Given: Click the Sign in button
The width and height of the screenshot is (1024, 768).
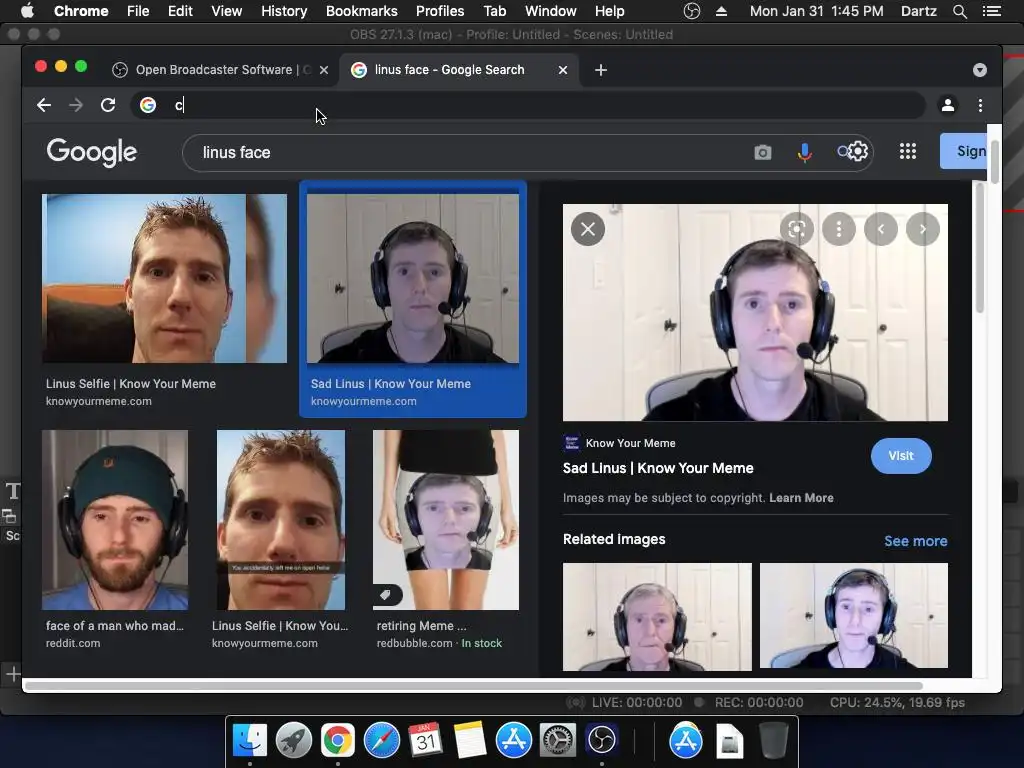Looking at the screenshot, I should [x=964, y=151].
